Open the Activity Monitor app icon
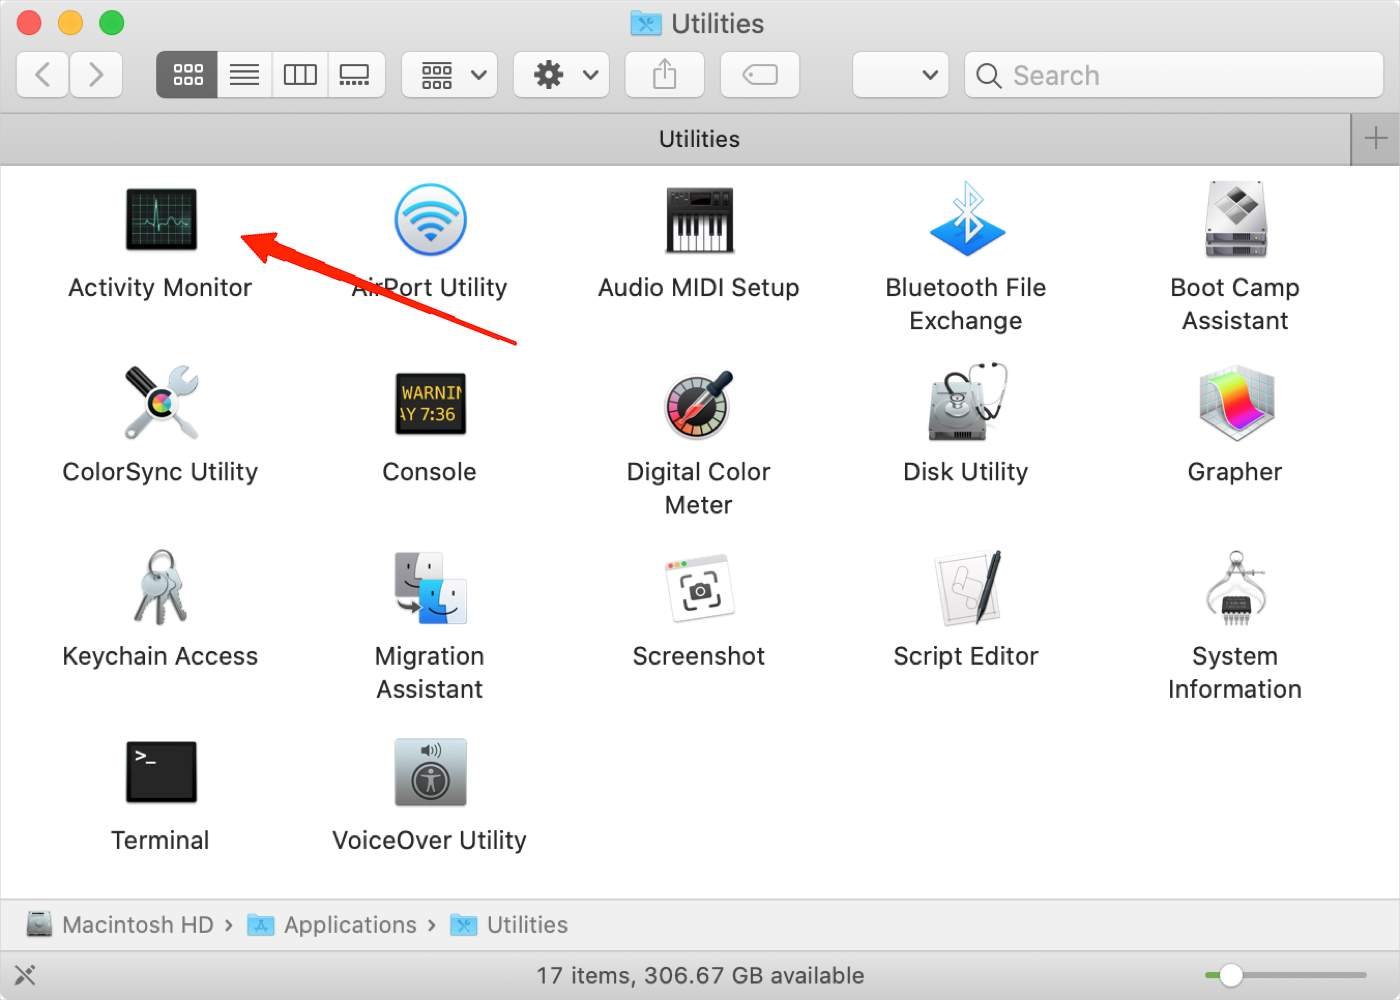Image resolution: width=1400 pixels, height=1000 pixels. click(x=161, y=220)
